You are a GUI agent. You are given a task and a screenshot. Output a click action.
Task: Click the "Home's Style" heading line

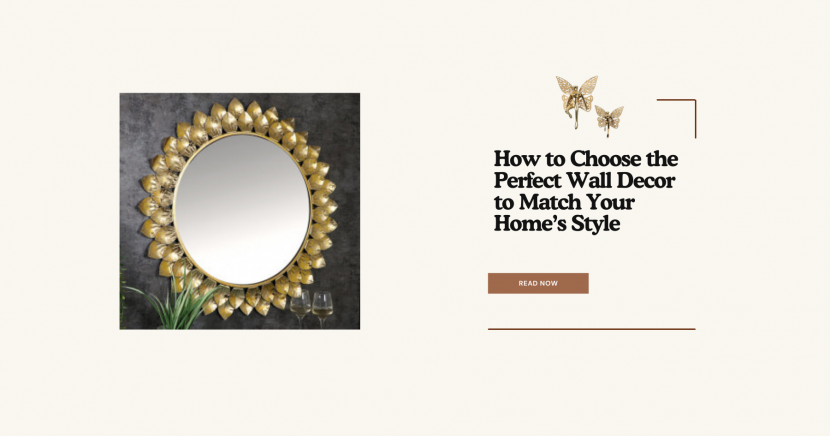(x=557, y=223)
